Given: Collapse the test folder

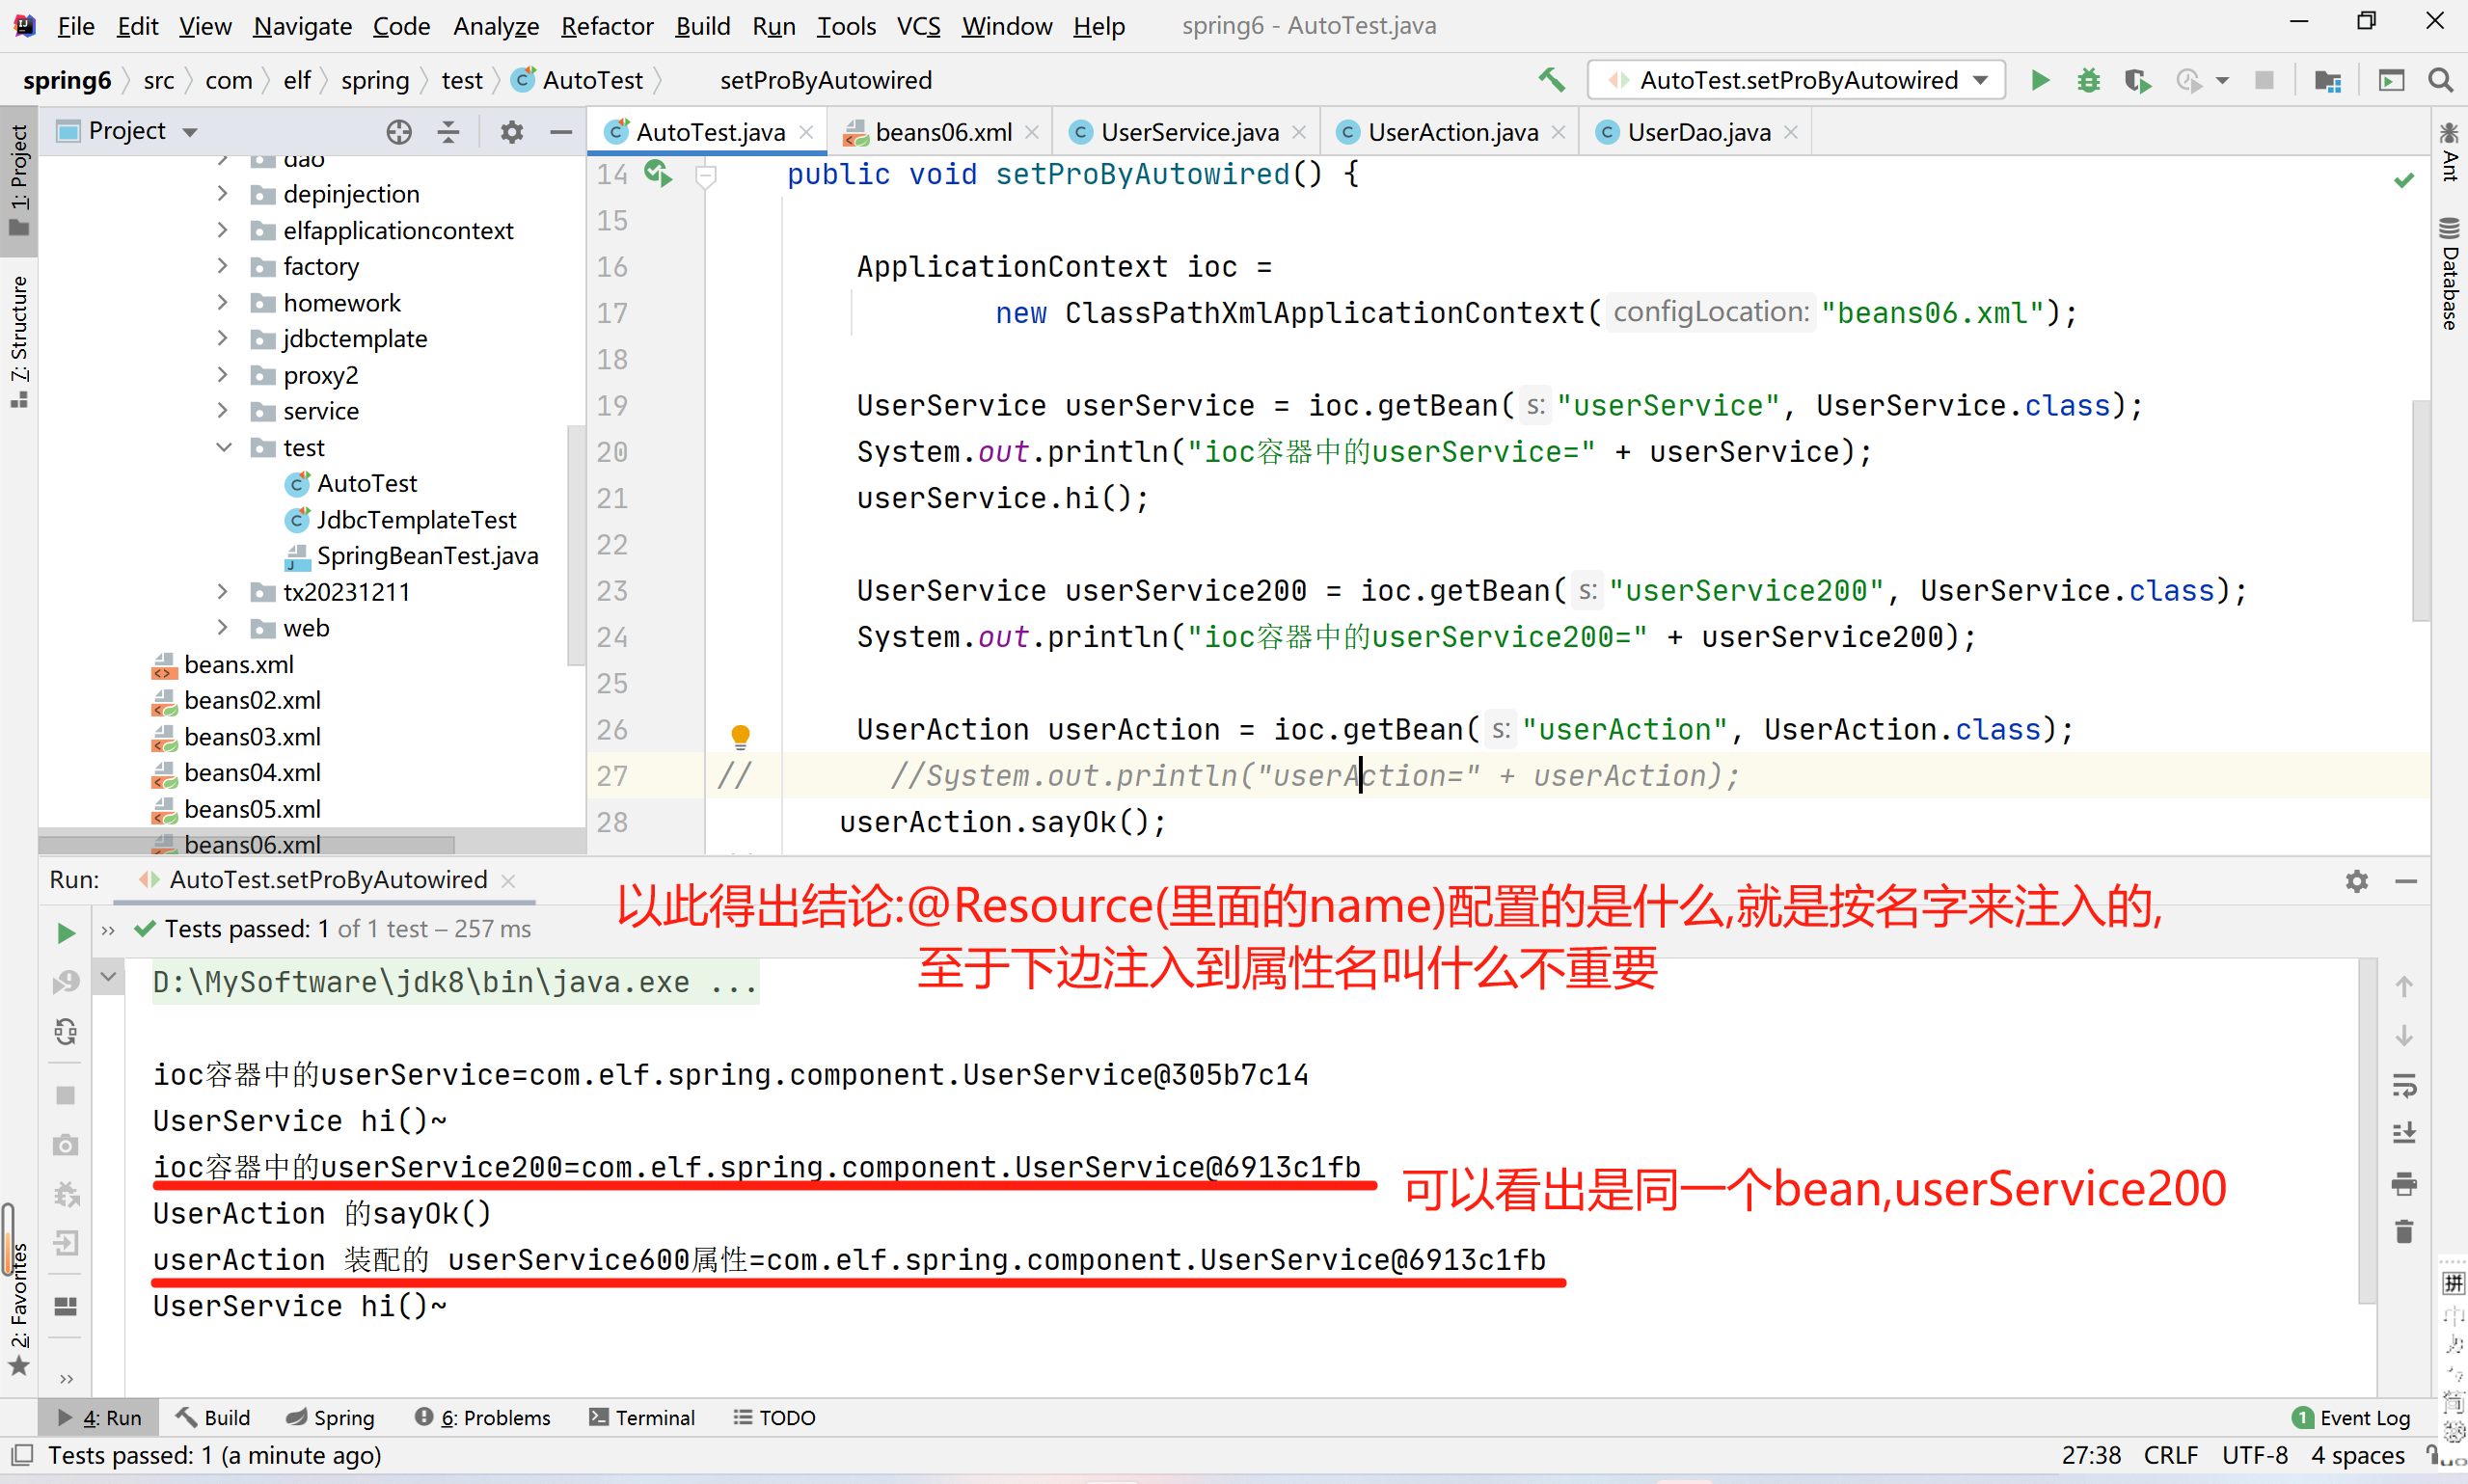Looking at the screenshot, I should coord(223,447).
